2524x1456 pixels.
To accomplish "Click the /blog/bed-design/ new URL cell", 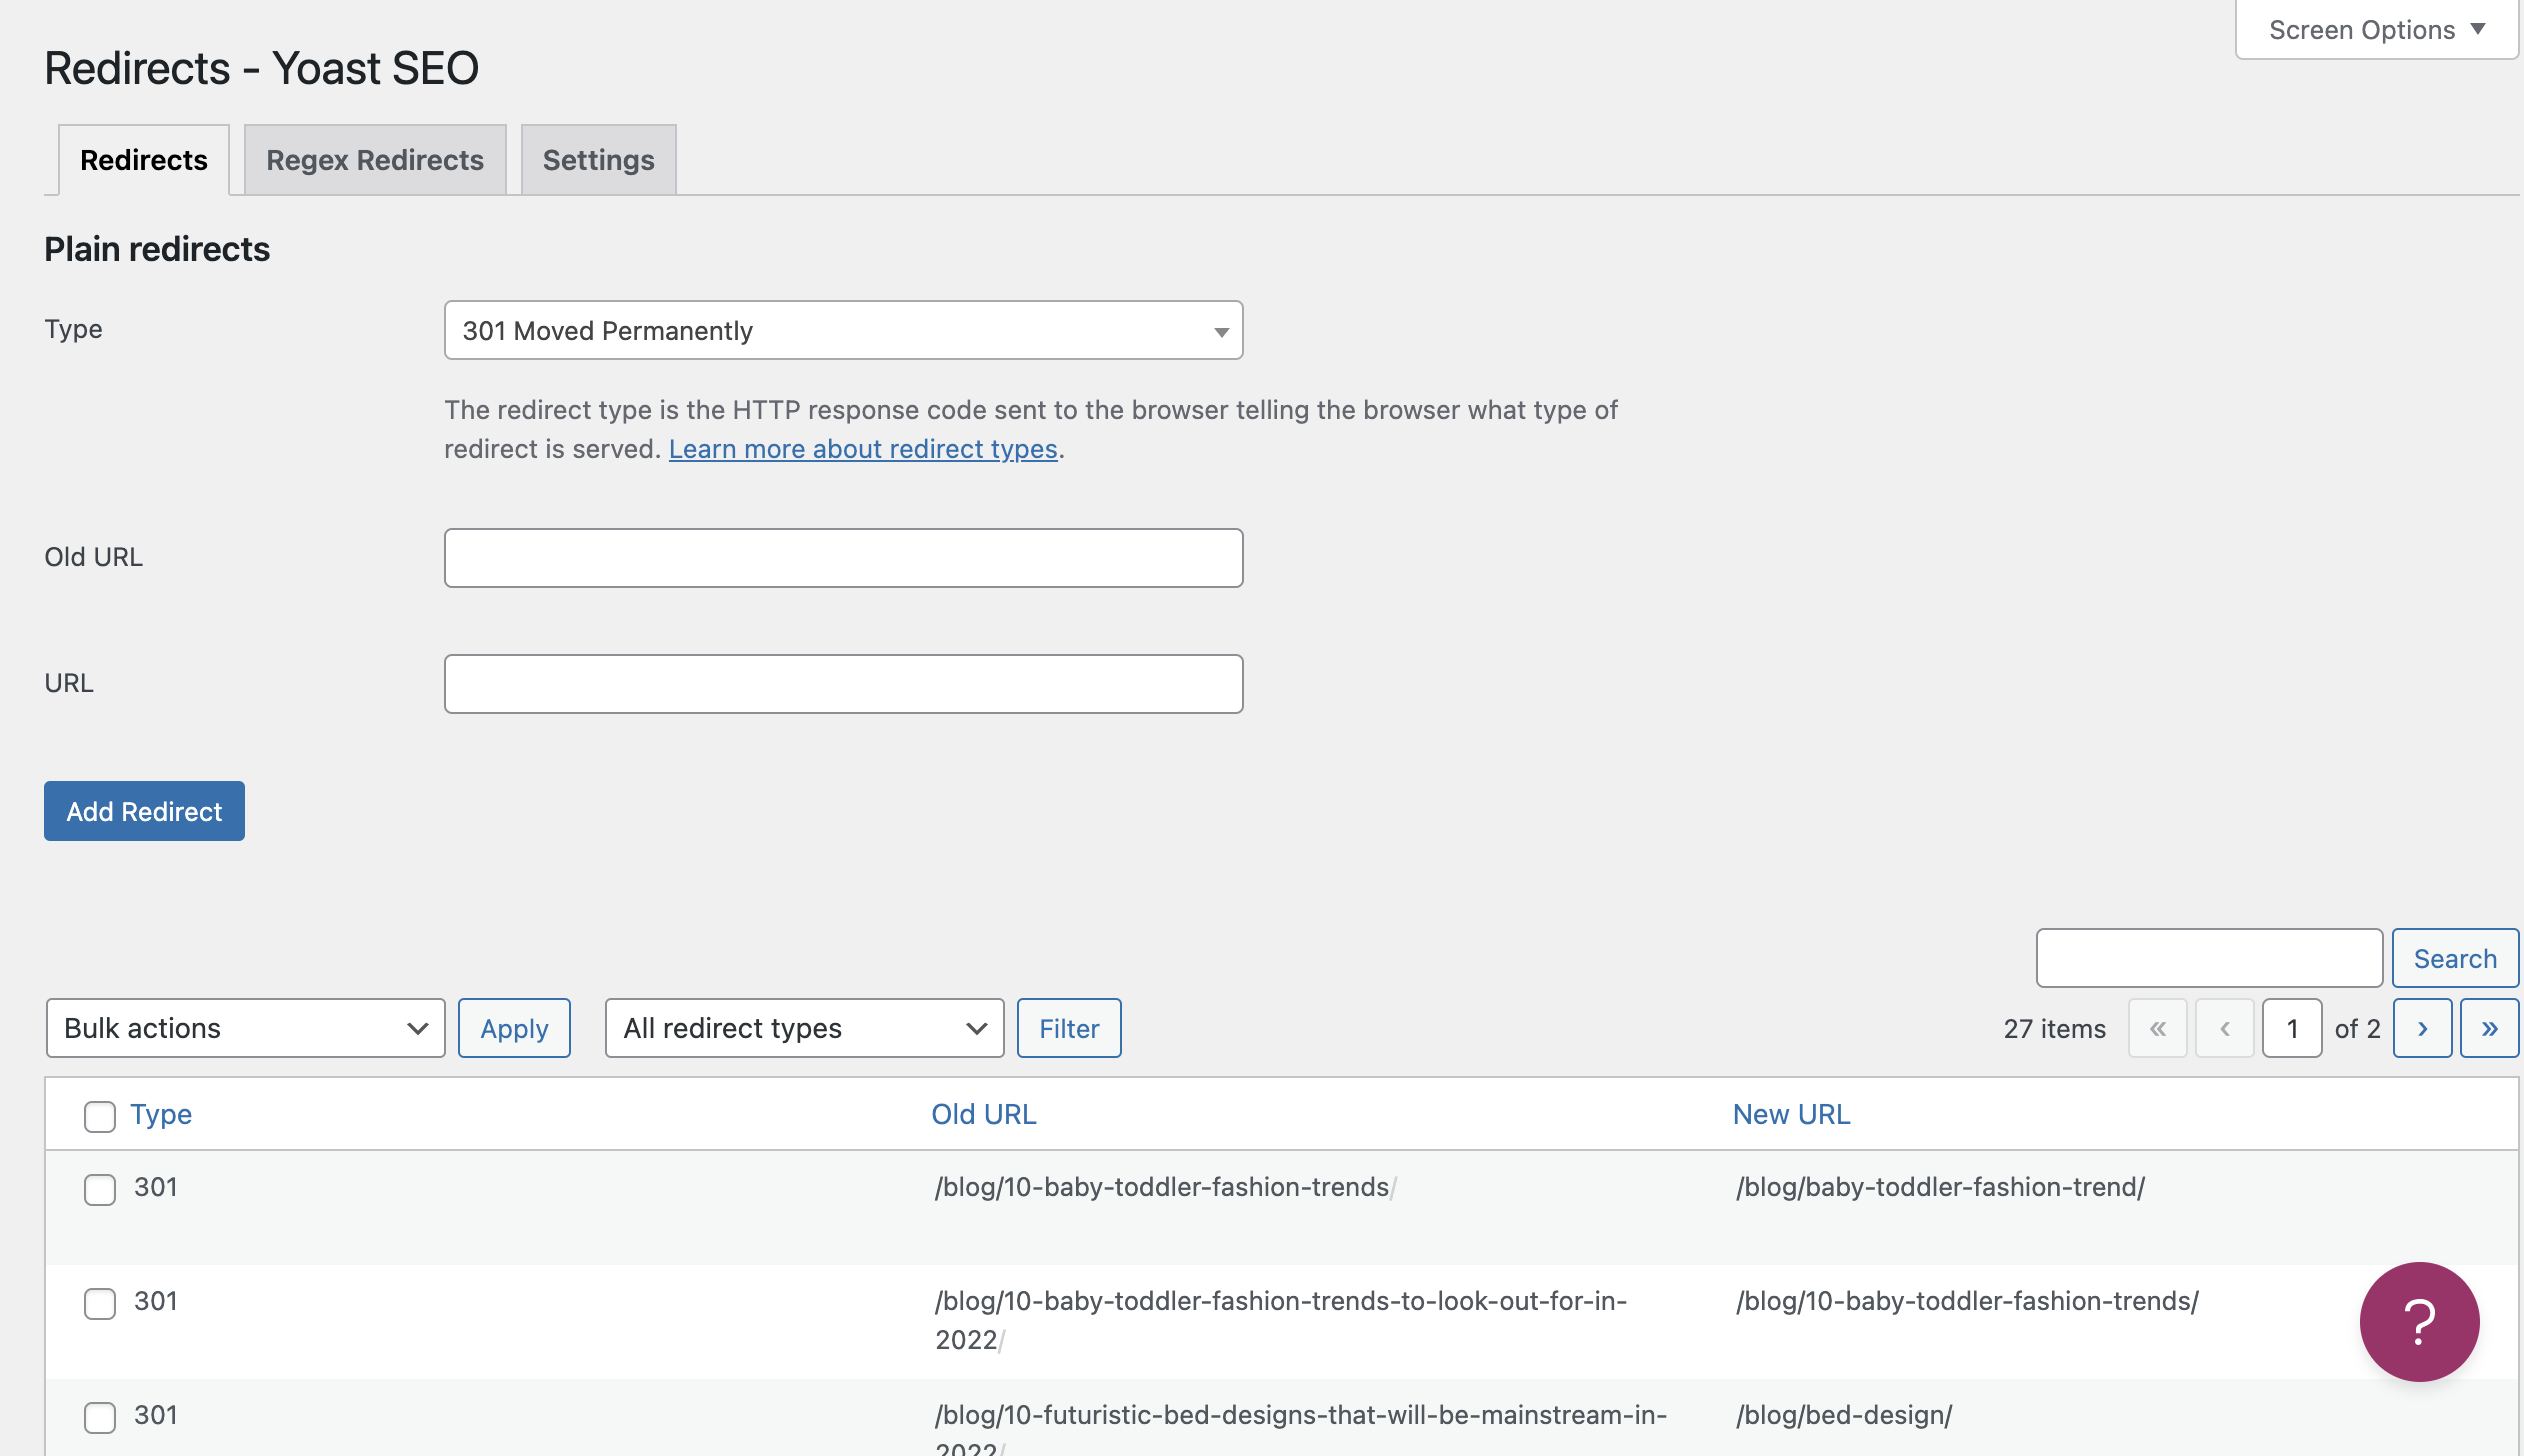I will [1844, 1415].
